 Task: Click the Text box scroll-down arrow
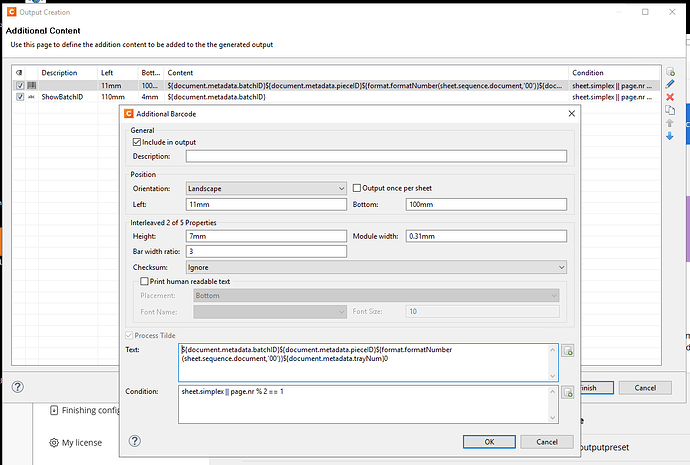(x=553, y=376)
